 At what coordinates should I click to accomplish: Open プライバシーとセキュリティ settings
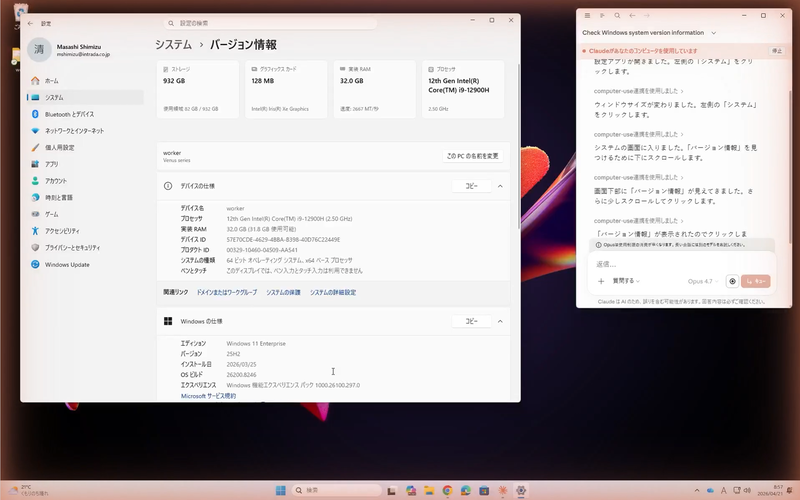(85, 247)
